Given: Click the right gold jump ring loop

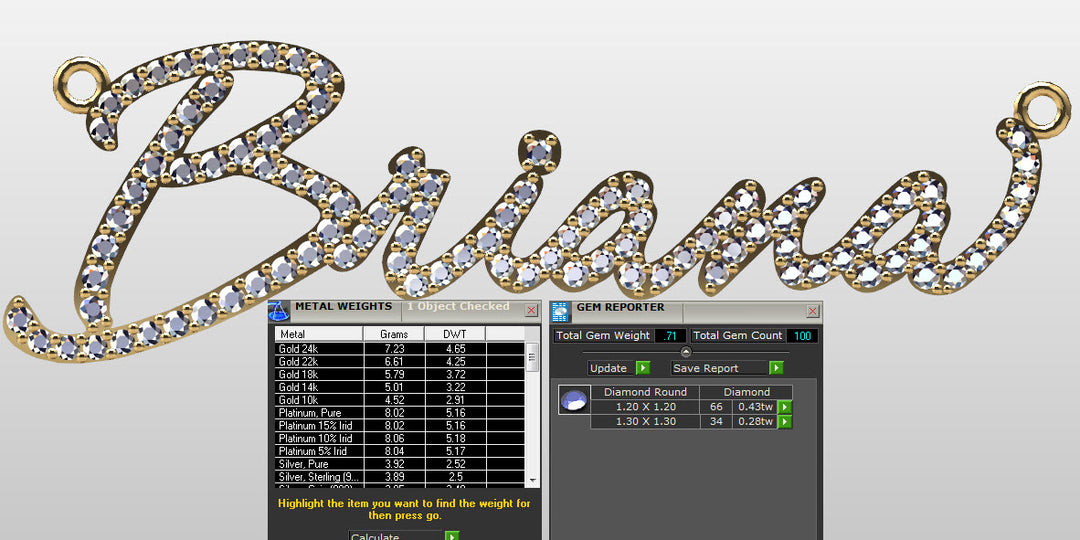Looking at the screenshot, I should tap(1043, 108).
